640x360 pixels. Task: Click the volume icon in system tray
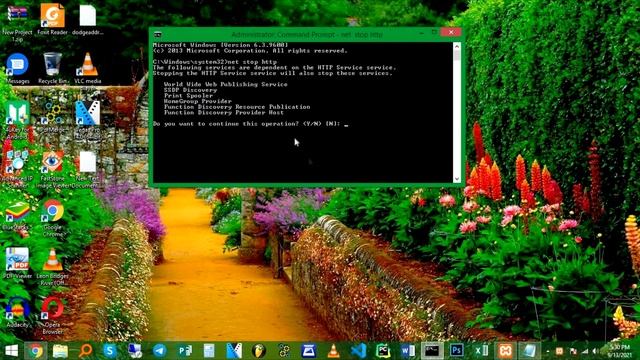[596, 351]
